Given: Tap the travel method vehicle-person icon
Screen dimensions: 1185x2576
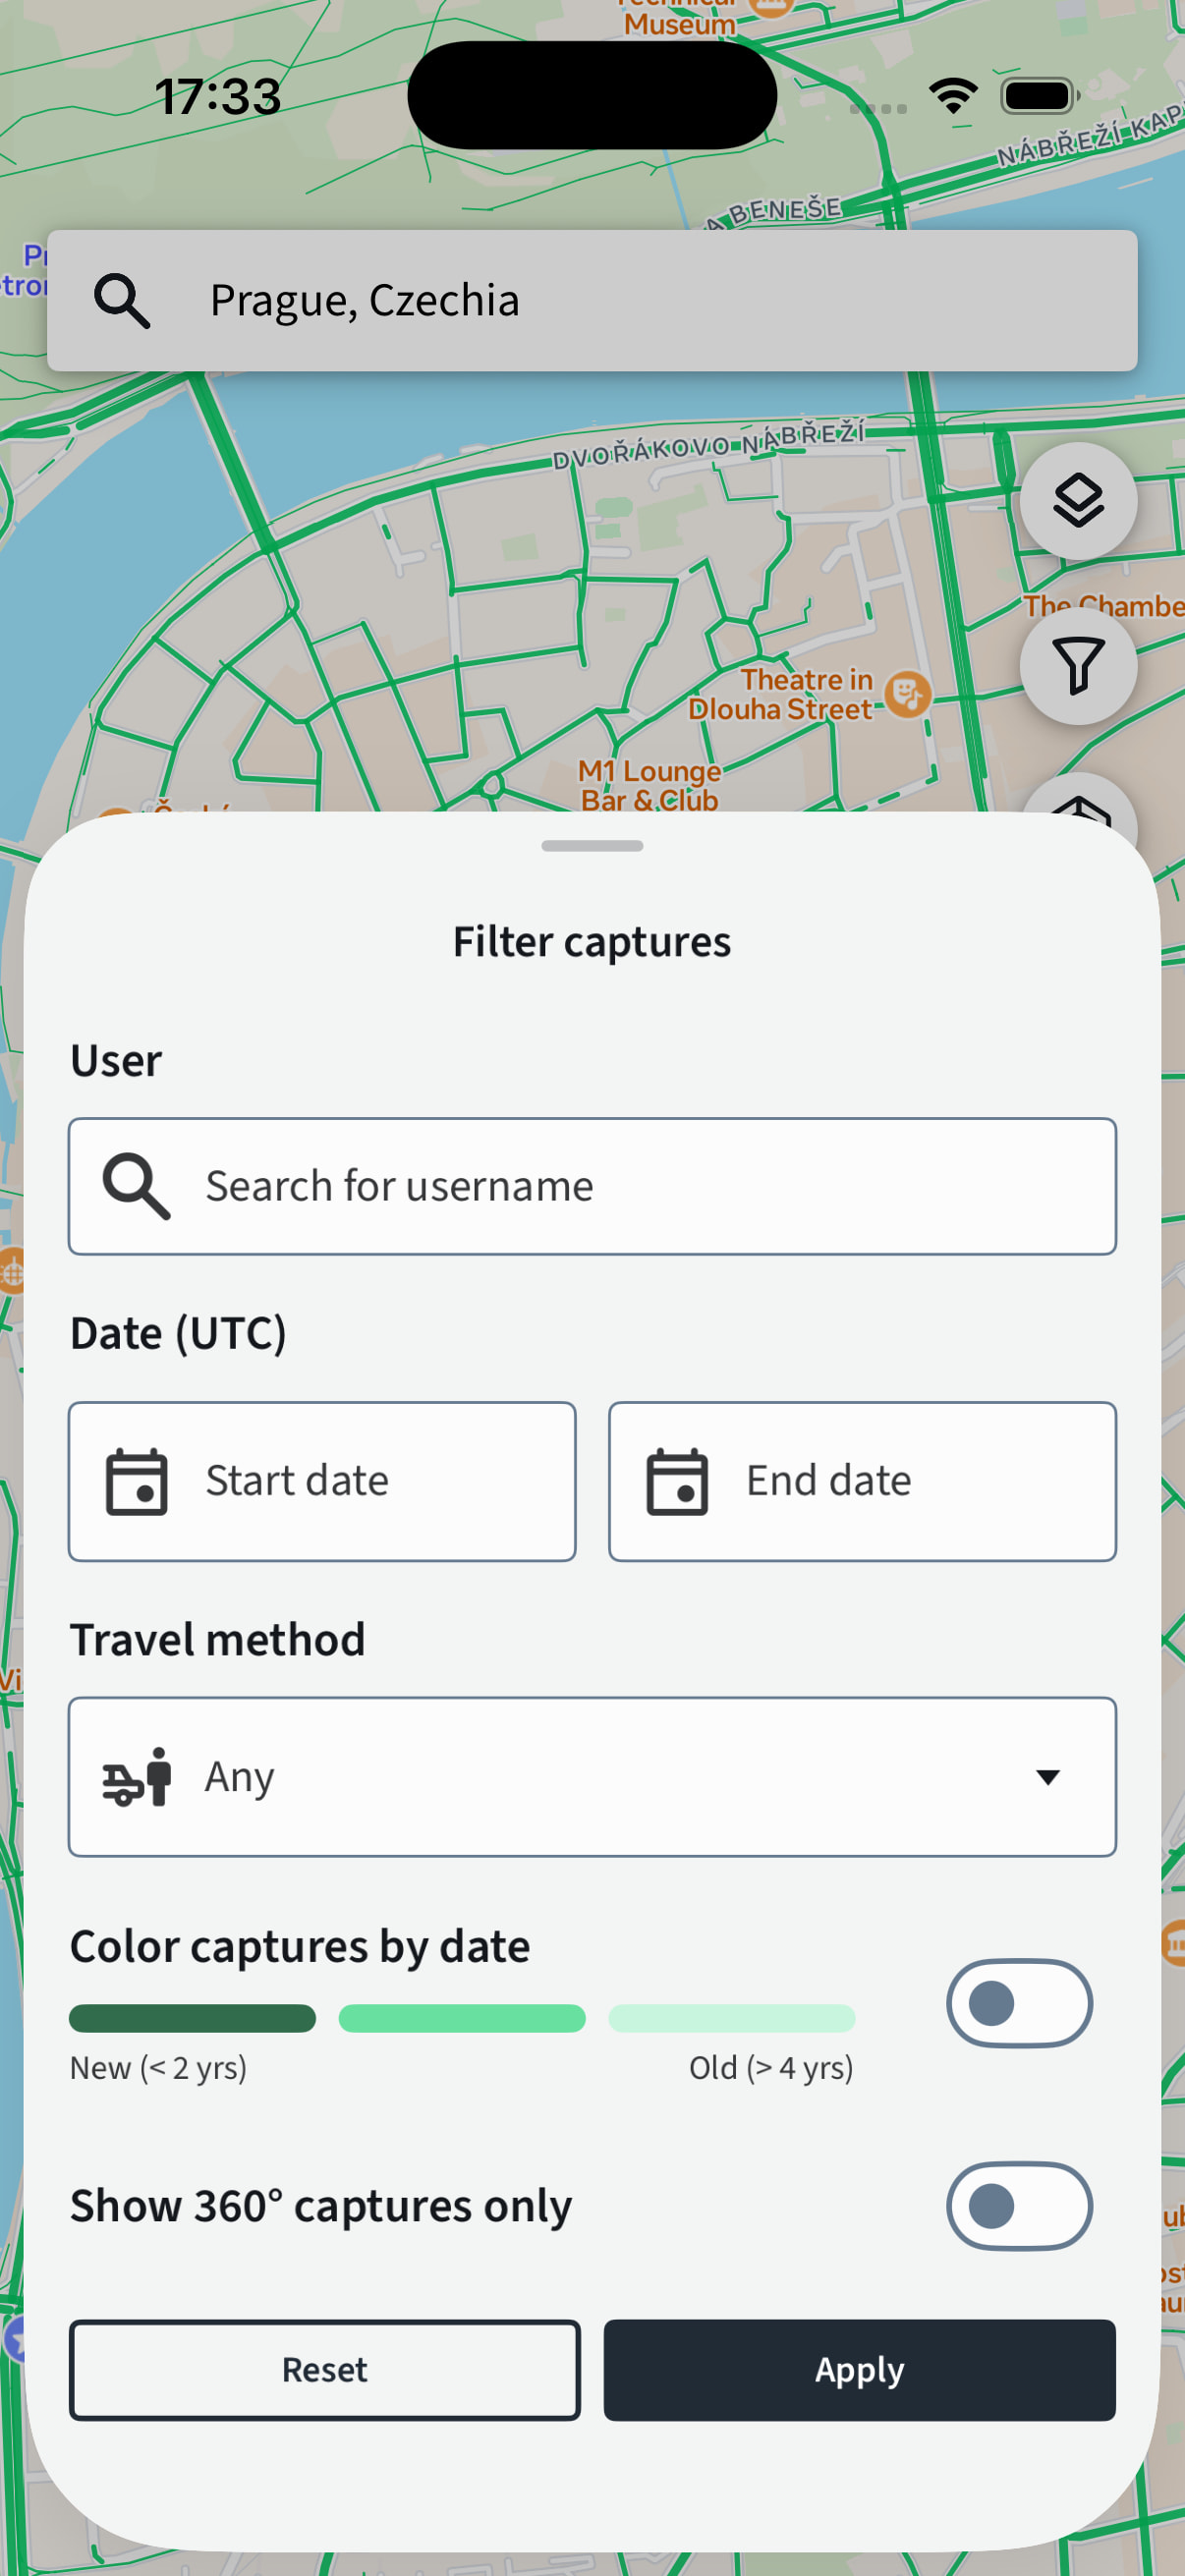Looking at the screenshot, I should tap(137, 1777).
